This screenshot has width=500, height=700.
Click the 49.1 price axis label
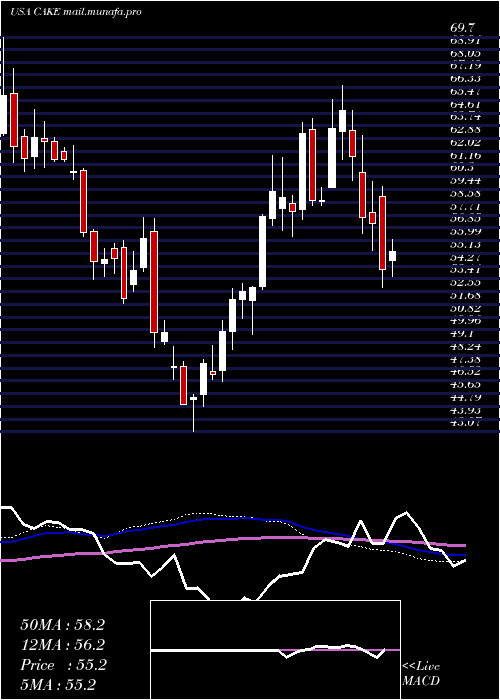click(462, 333)
